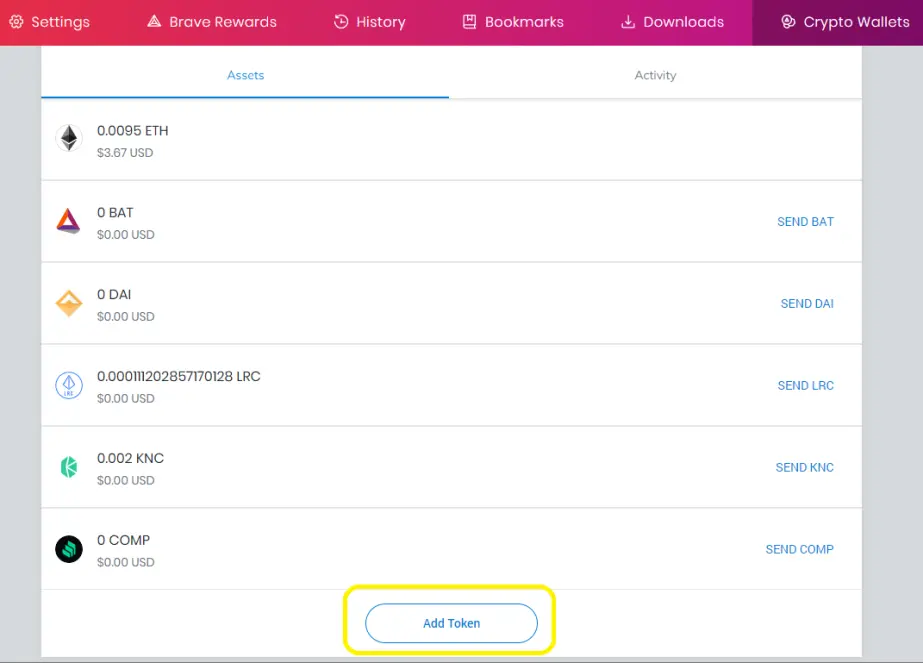Go to the History page
Image resolution: width=923 pixels, height=663 pixels.
[x=370, y=22]
